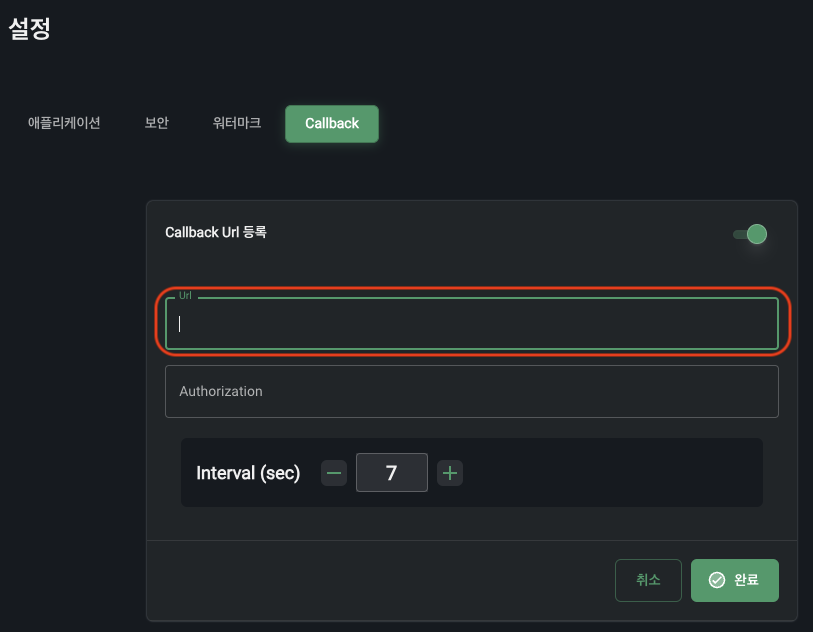This screenshot has width=813, height=632.
Task: Focus the Url input field
Action: 471,324
